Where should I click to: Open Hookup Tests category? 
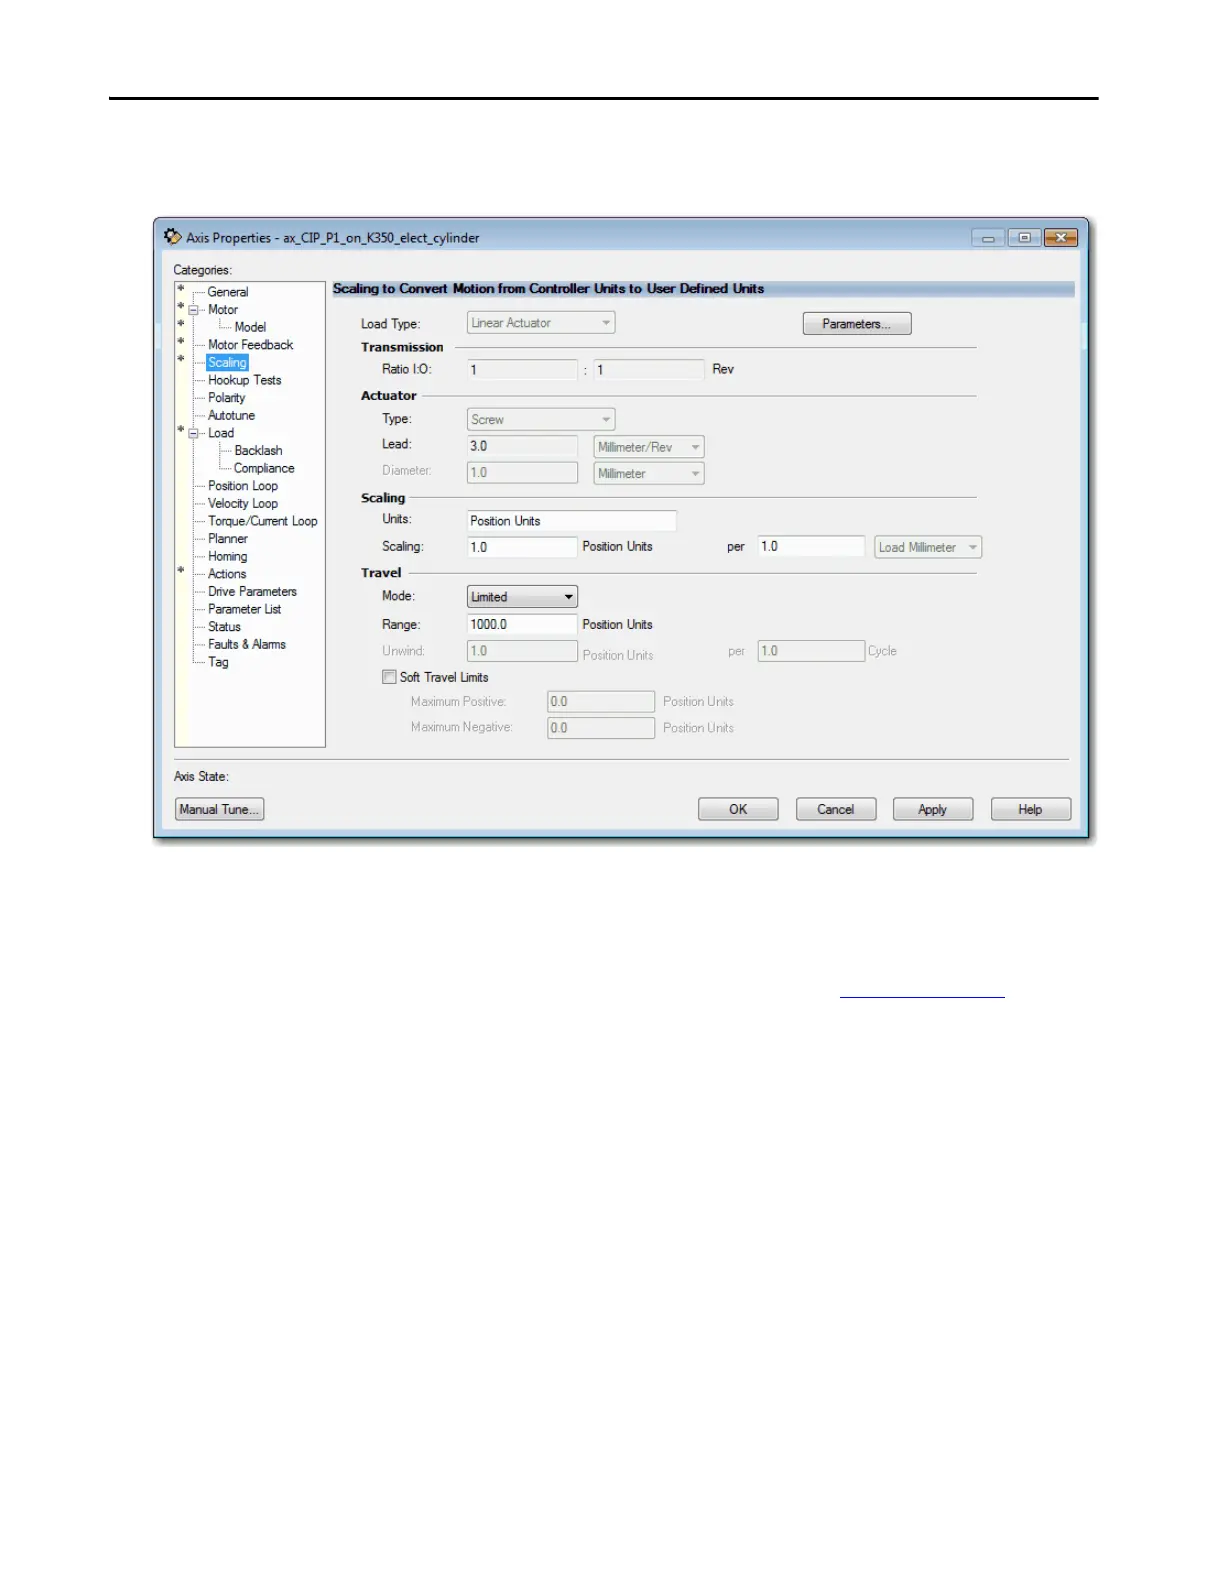245,380
